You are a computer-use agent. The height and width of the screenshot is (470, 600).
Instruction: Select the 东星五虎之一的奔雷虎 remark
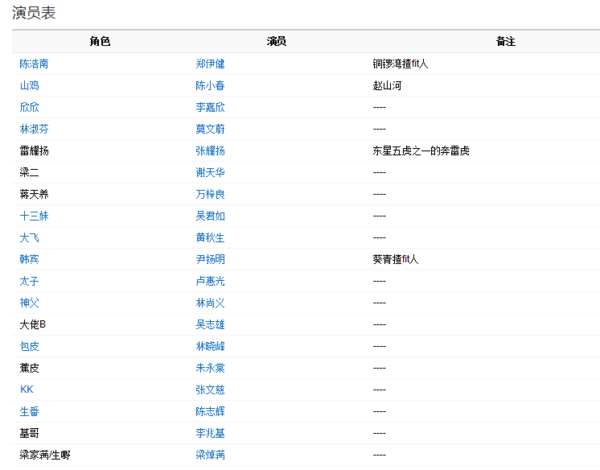point(421,151)
